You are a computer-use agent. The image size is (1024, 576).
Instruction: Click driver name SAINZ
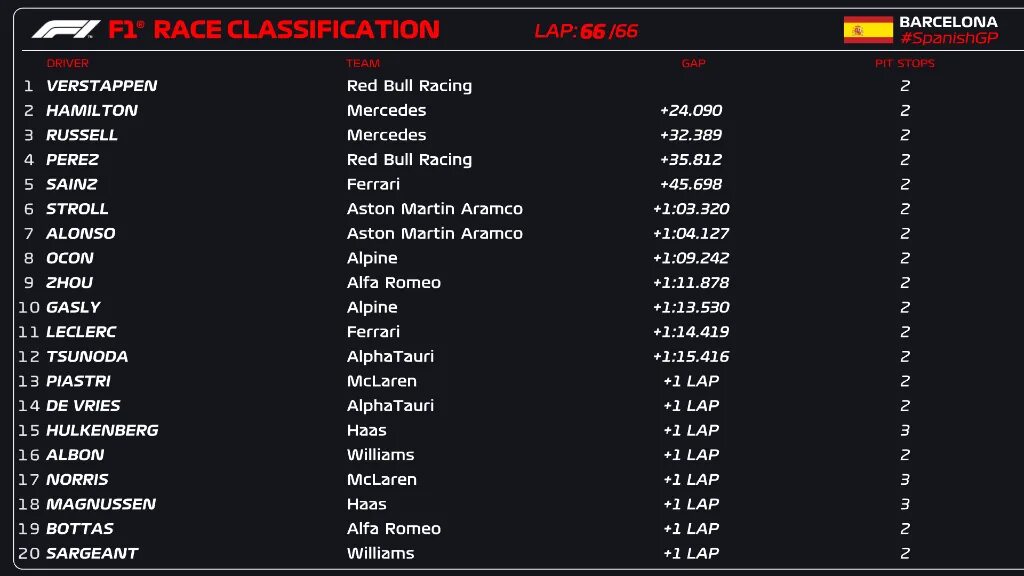(72, 184)
